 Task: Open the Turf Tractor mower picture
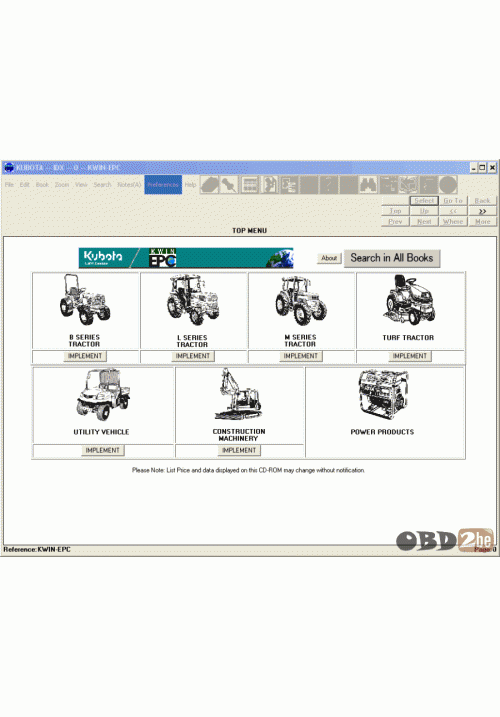point(409,300)
